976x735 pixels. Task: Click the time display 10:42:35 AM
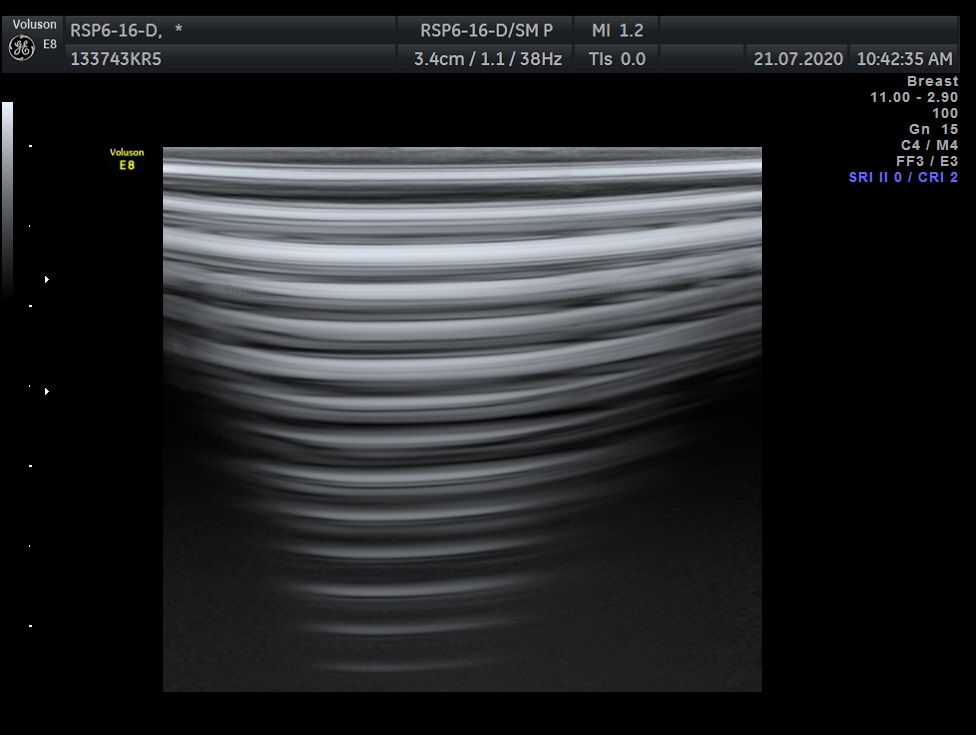pos(904,59)
